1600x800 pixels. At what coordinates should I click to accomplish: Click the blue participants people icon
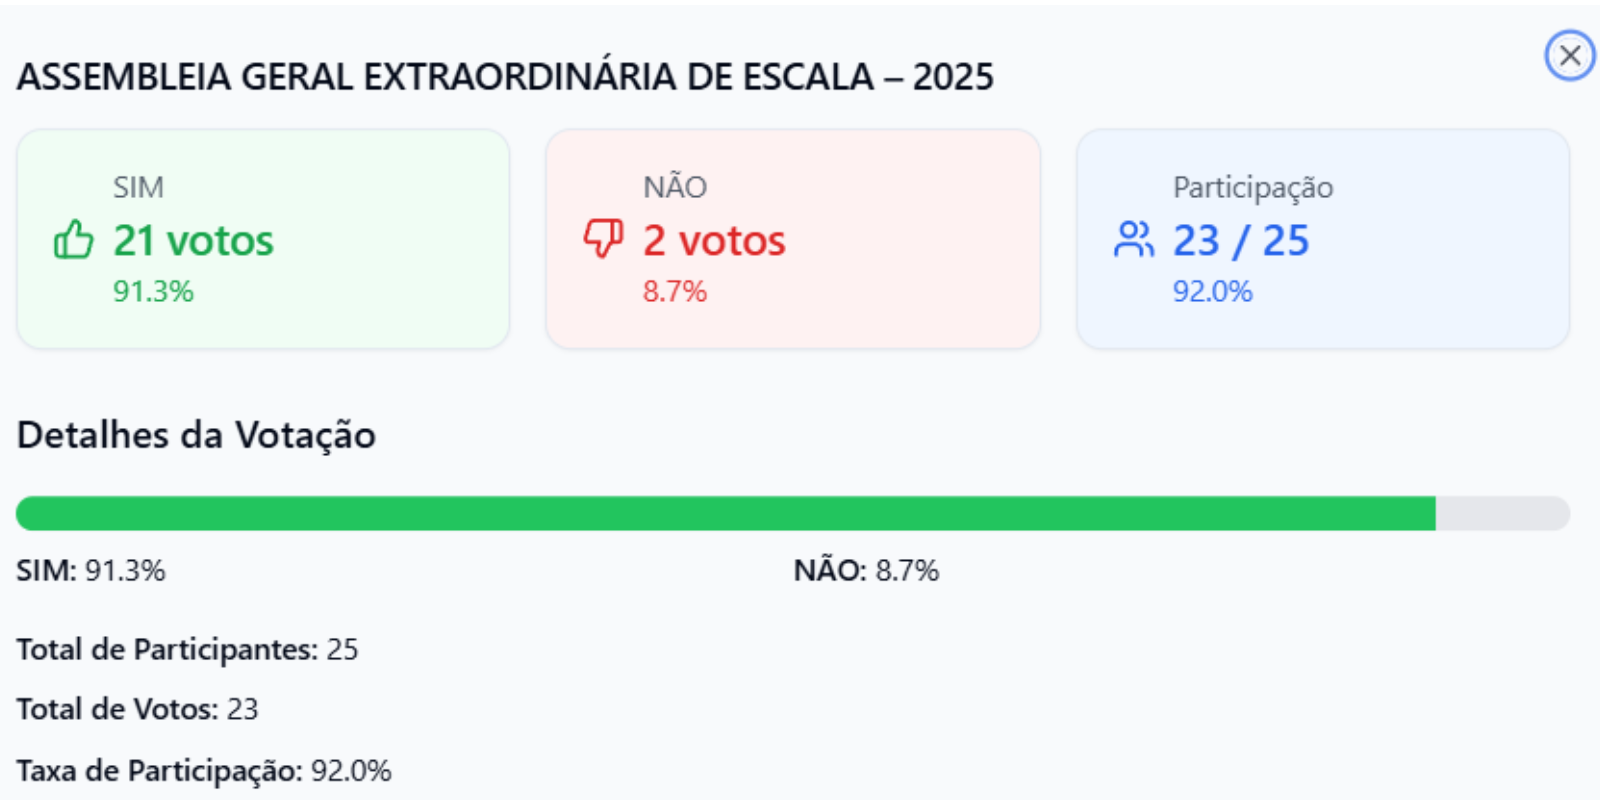tap(1133, 240)
